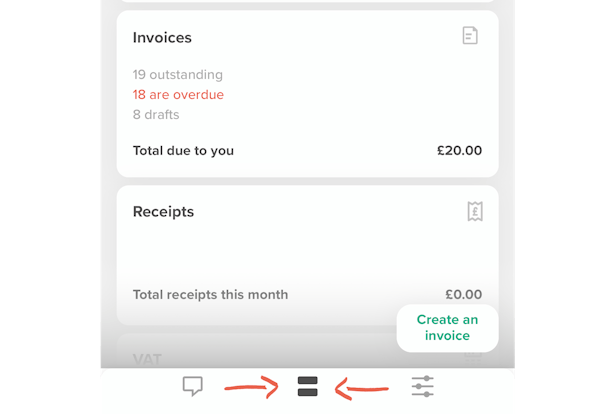Tap the £0.00 receipts amount
This screenshot has width=615, height=414.
coord(464,294)
